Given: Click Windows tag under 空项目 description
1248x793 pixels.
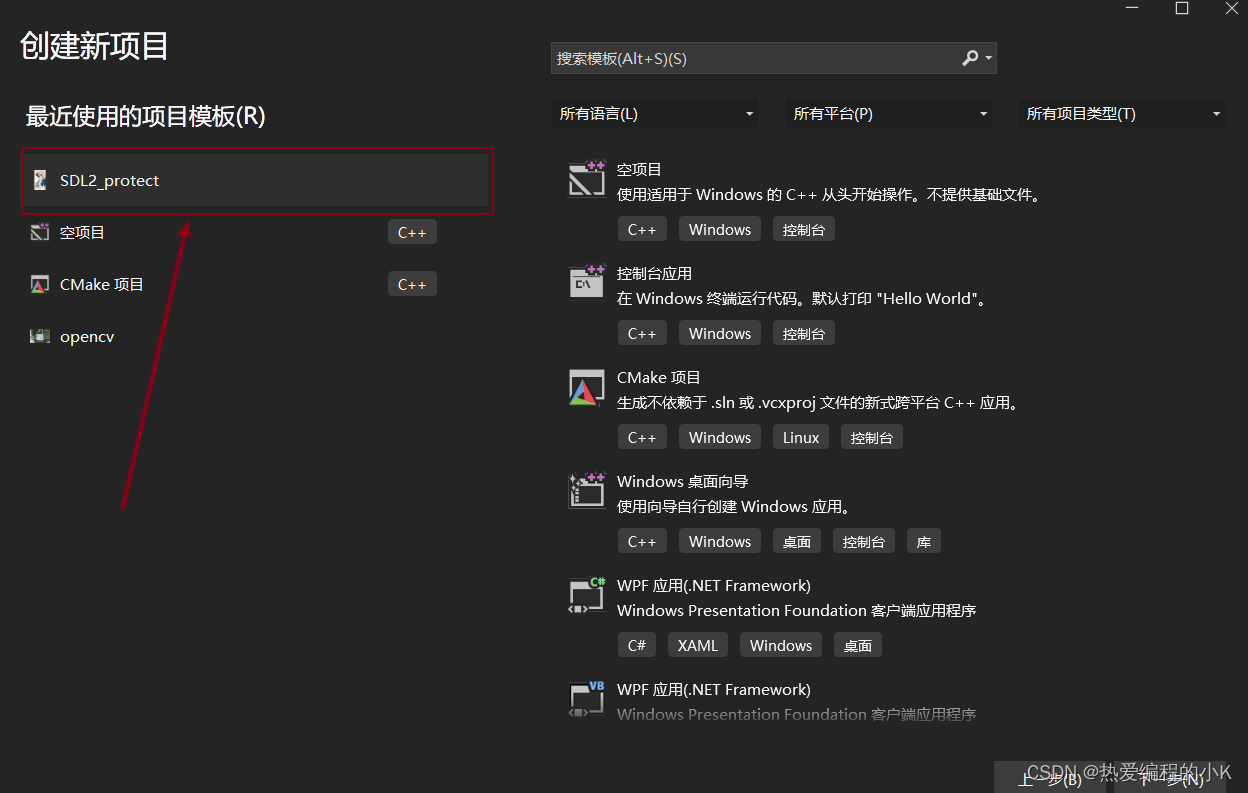Looking at the screenshot, I should click(x=720, y=229).
